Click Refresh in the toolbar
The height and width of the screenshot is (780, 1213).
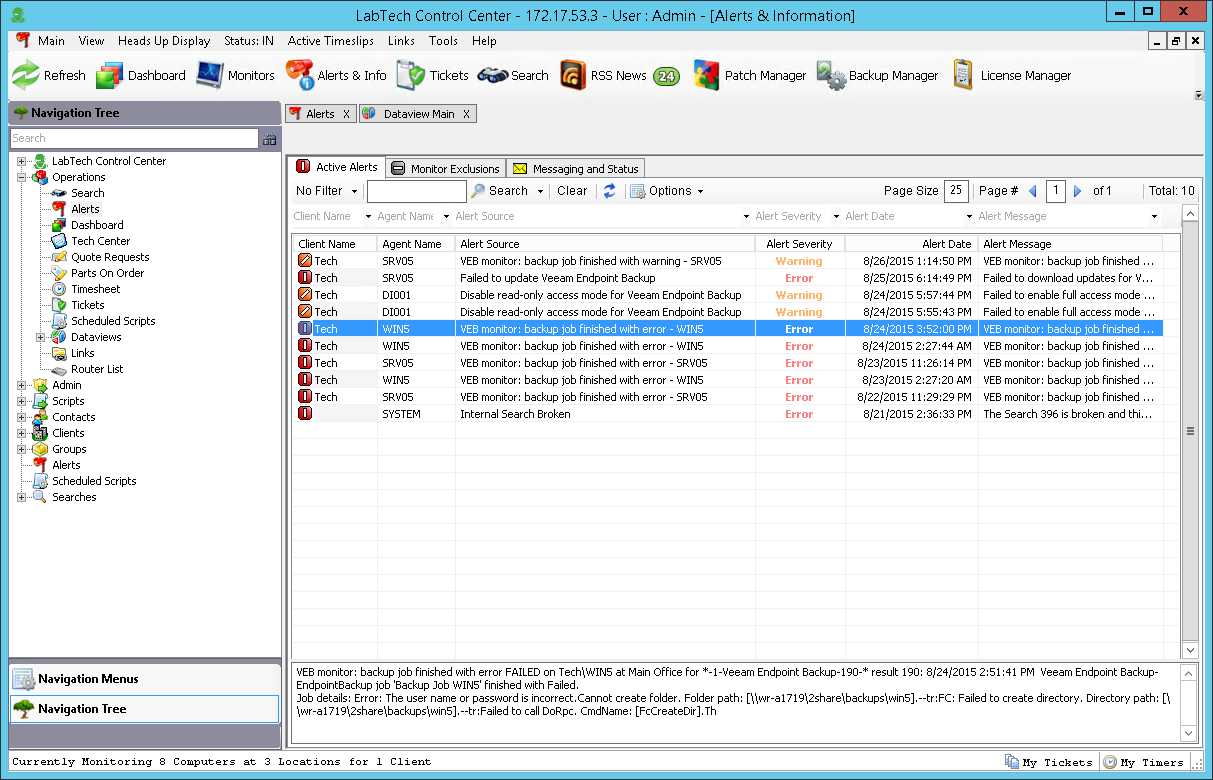point(48,74)
